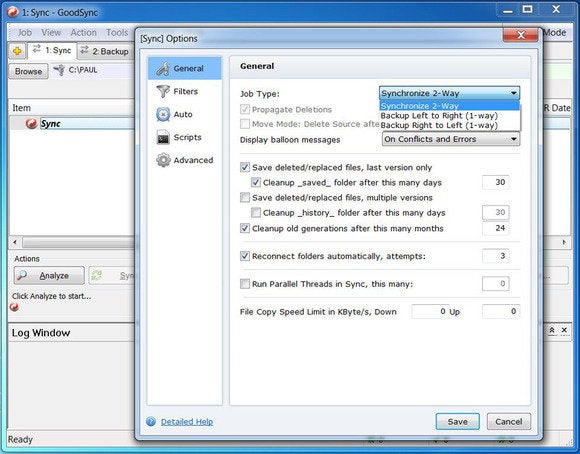Click the add new job plus icon
580x454 pixels.
click(17, 51)
